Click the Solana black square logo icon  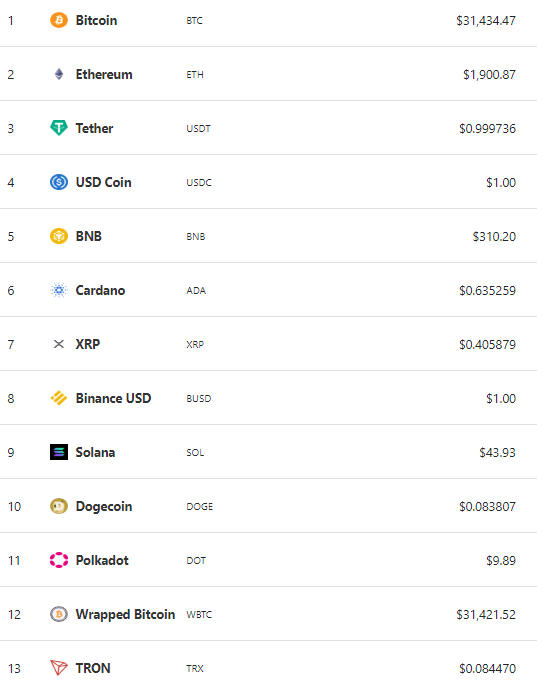[59, 452]
